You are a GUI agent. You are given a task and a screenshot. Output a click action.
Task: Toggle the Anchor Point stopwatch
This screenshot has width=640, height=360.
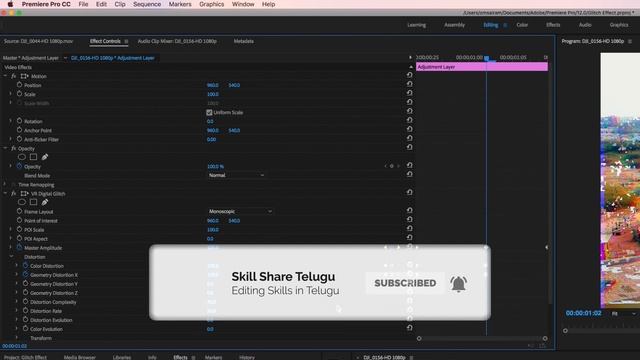[x=19, y=130]
